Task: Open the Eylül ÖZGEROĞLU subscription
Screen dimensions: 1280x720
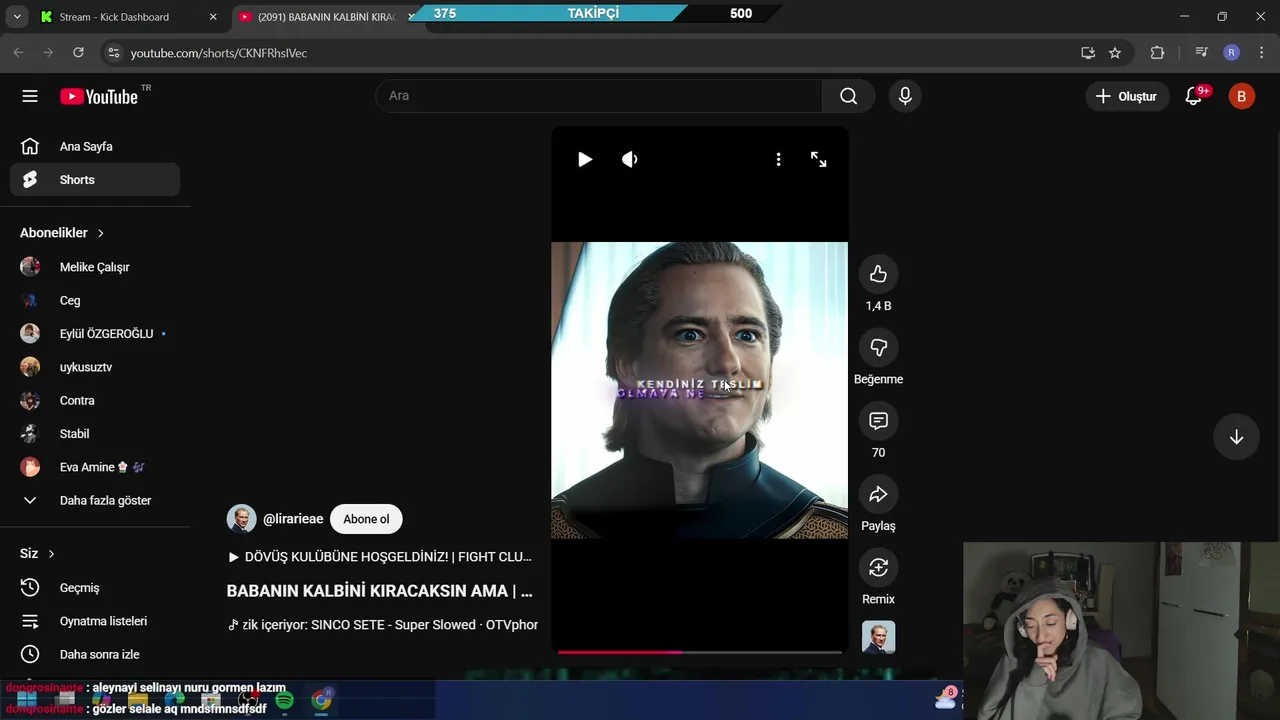Action: tap(95, 334)
